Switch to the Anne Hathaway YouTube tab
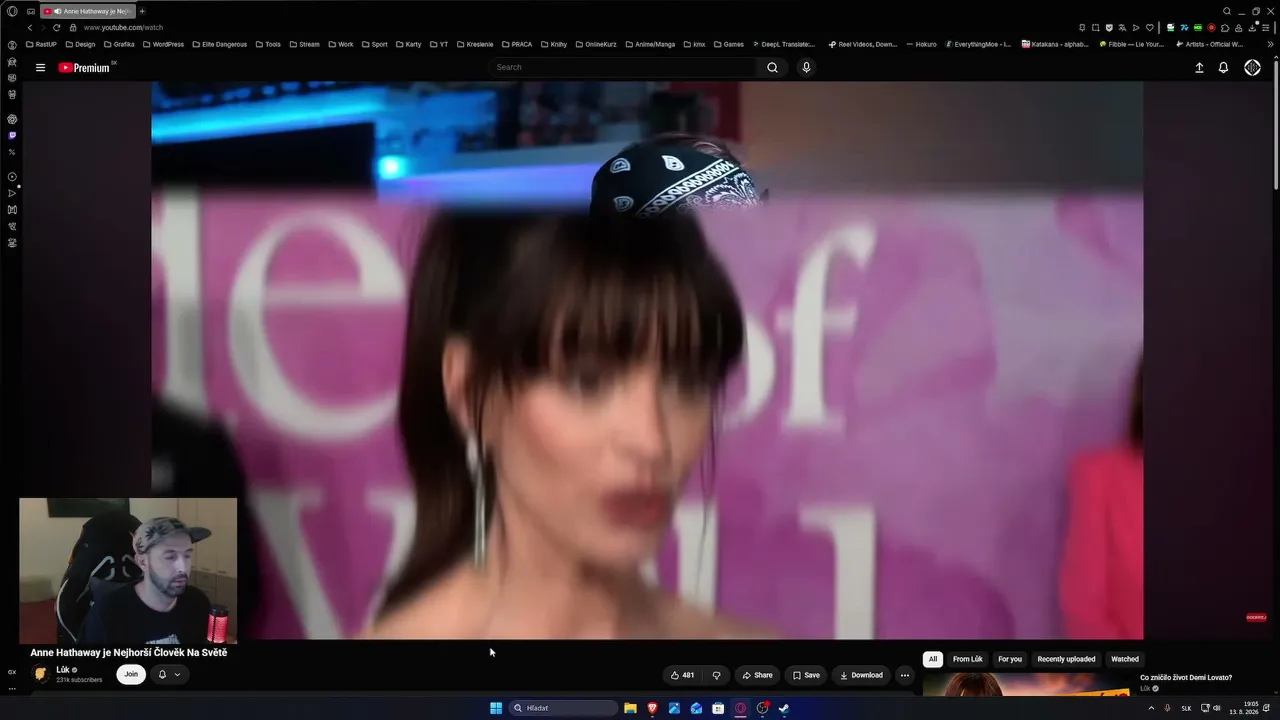Viewport: 1280px width, 720px height. click(x=88, y=11)
